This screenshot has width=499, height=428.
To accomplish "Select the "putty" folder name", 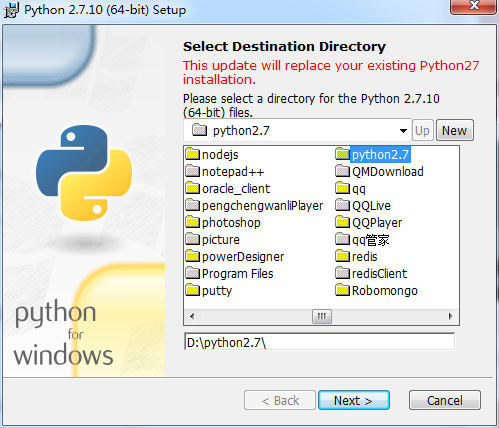I will coord(217,291).
